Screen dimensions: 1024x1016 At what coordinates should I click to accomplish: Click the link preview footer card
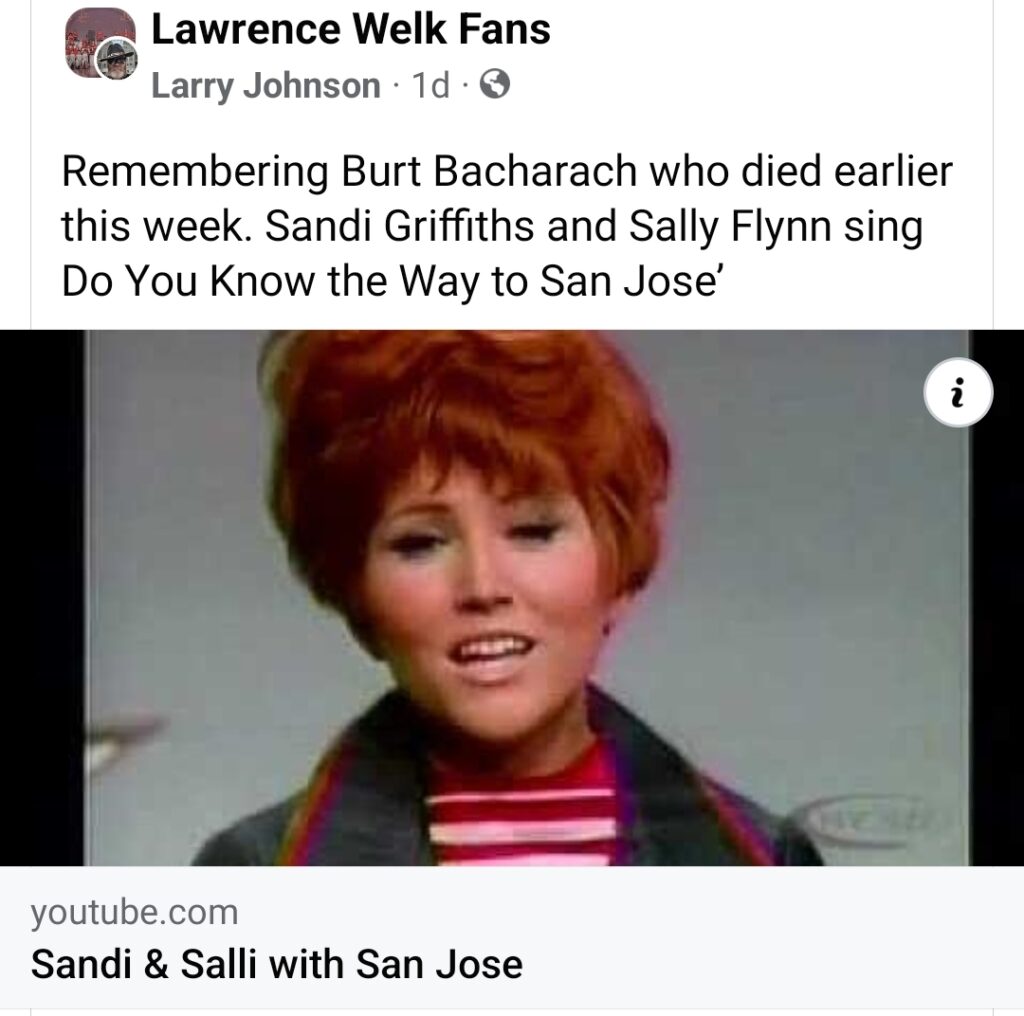512,937
